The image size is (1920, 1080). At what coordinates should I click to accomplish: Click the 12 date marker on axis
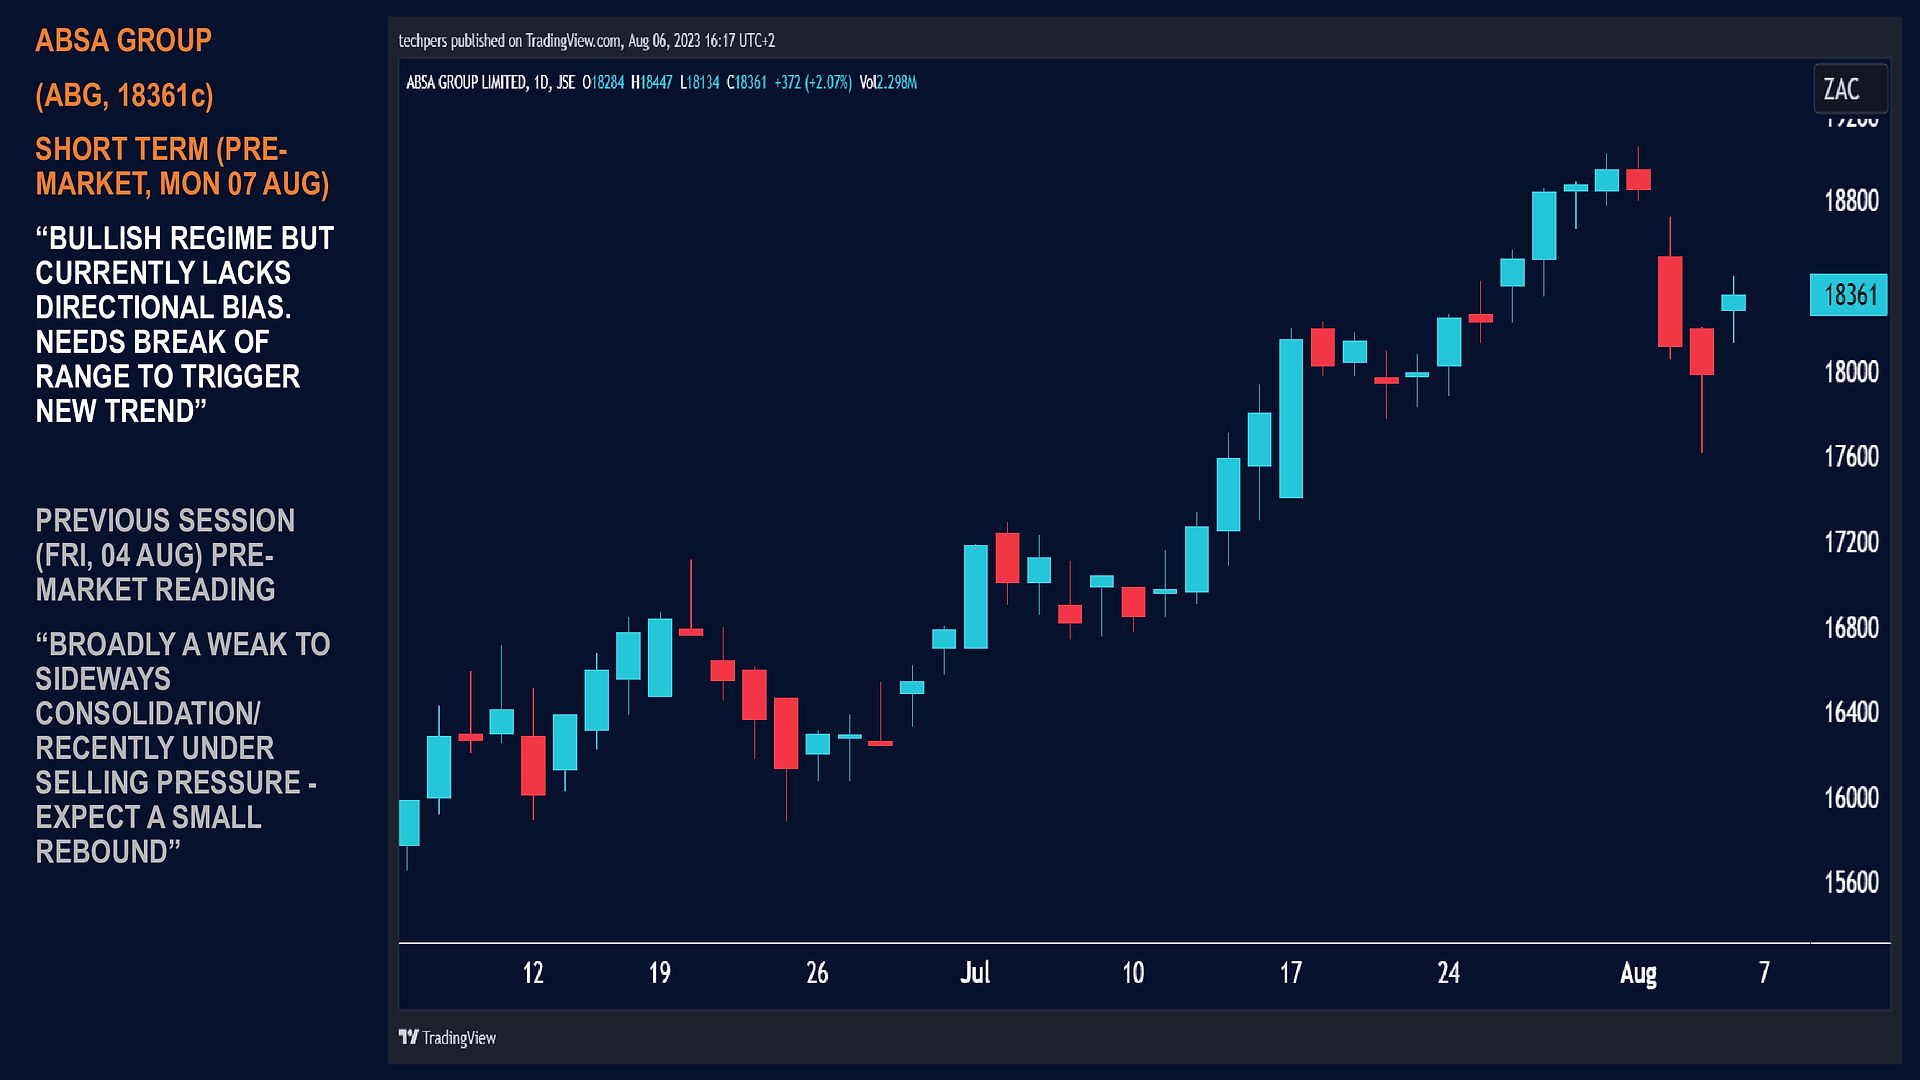[533, 972]
